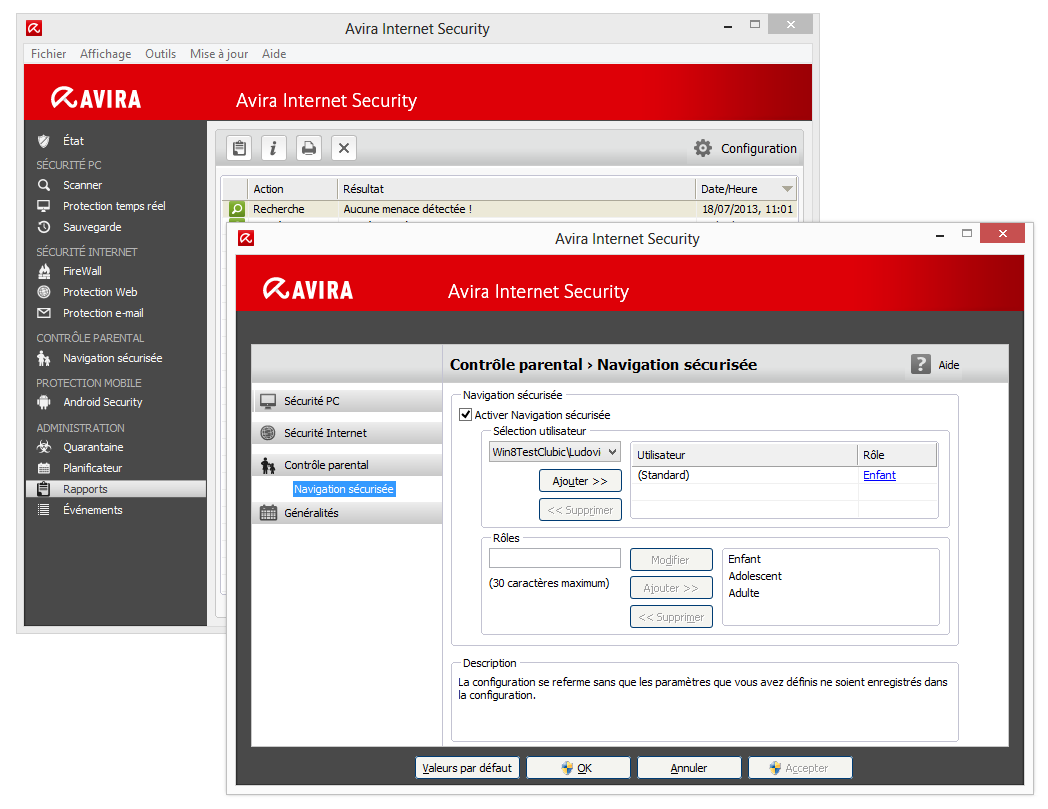Select Adolescent in the roles list

point(755,576)
